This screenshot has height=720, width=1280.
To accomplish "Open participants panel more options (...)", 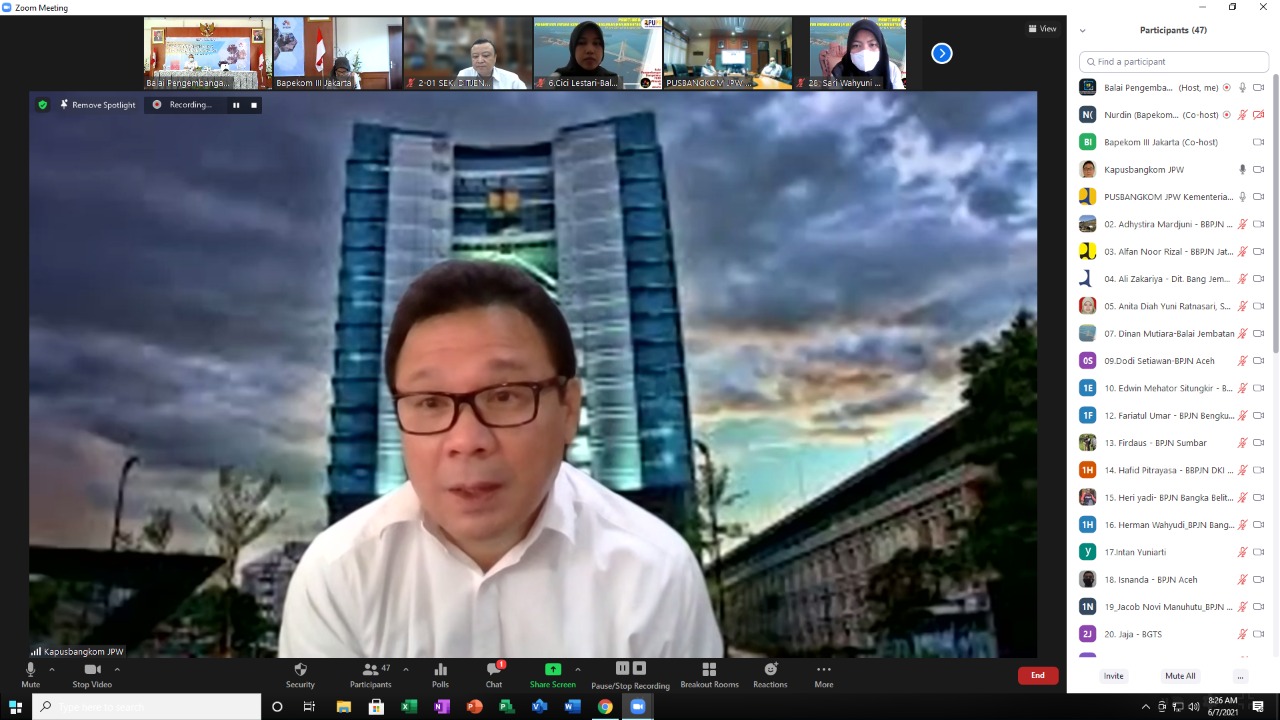I will 1240,676.
